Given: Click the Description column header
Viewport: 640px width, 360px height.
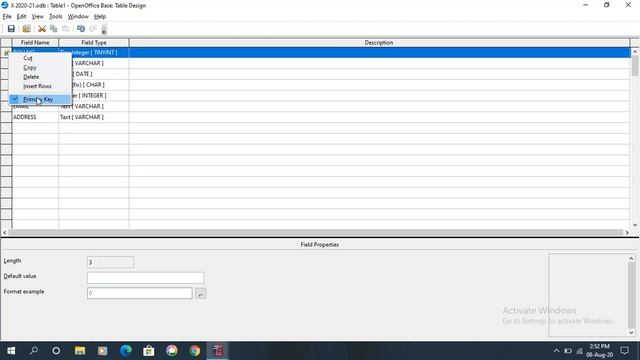Looking at the screenshot, I should point(379,42).
